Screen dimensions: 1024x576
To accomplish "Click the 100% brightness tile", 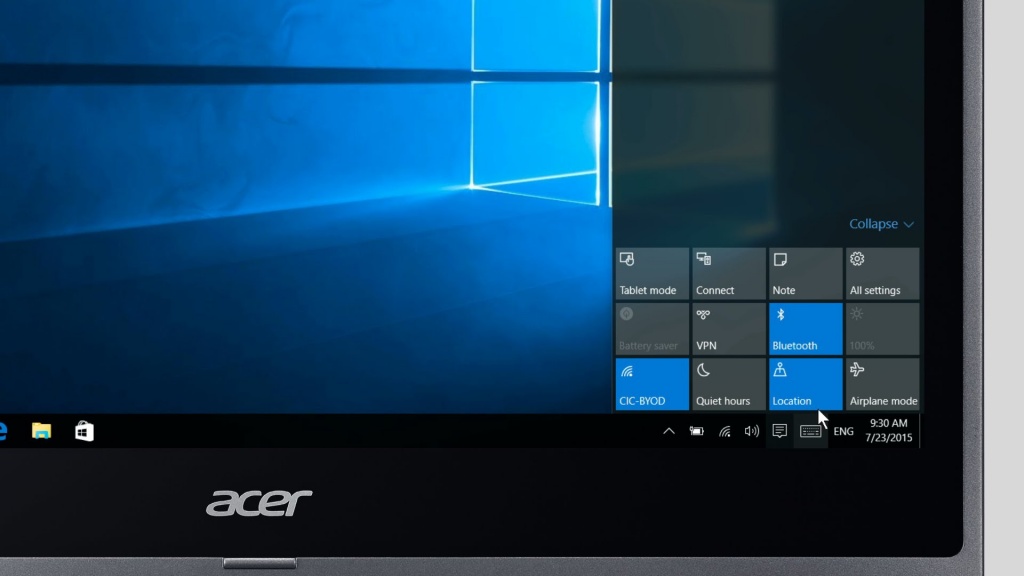I will tap(882, 329).
